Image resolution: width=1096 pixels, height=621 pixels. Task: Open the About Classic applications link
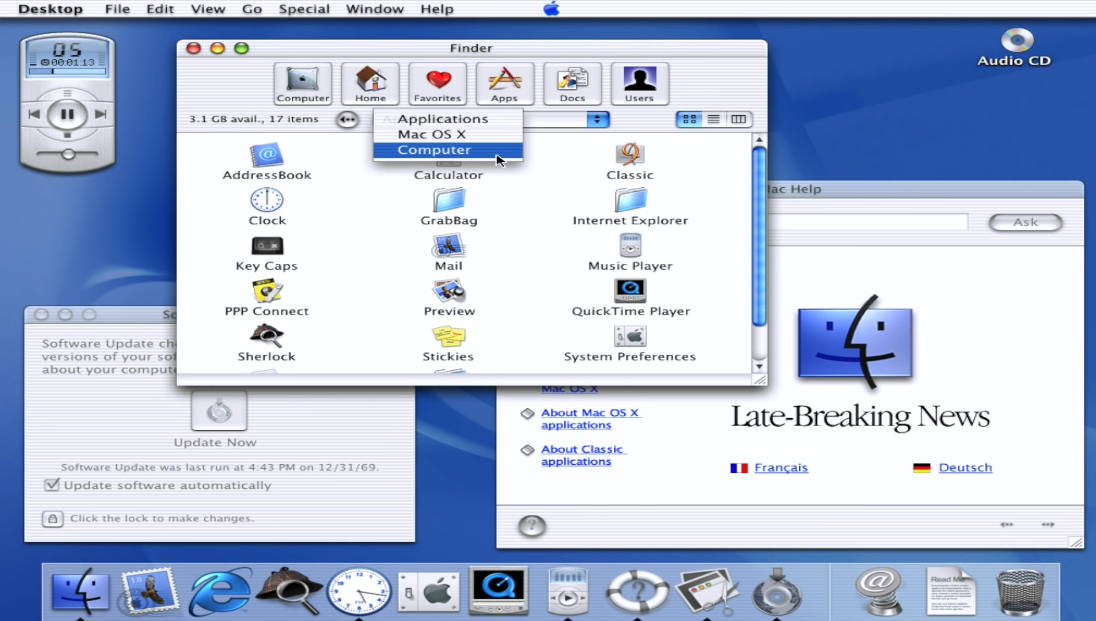point(582,455)
